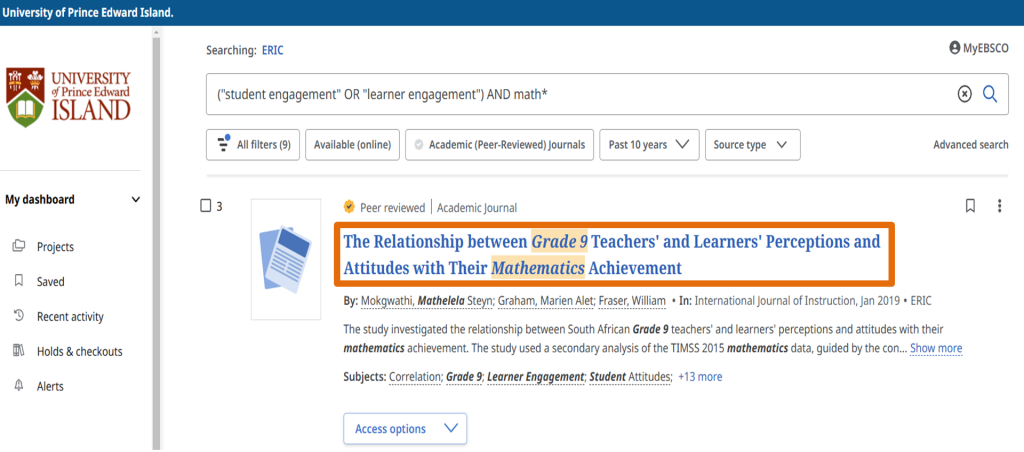Open the Advanced search link
Viewport: 1024px width, 452px height.
coord(970,144)
